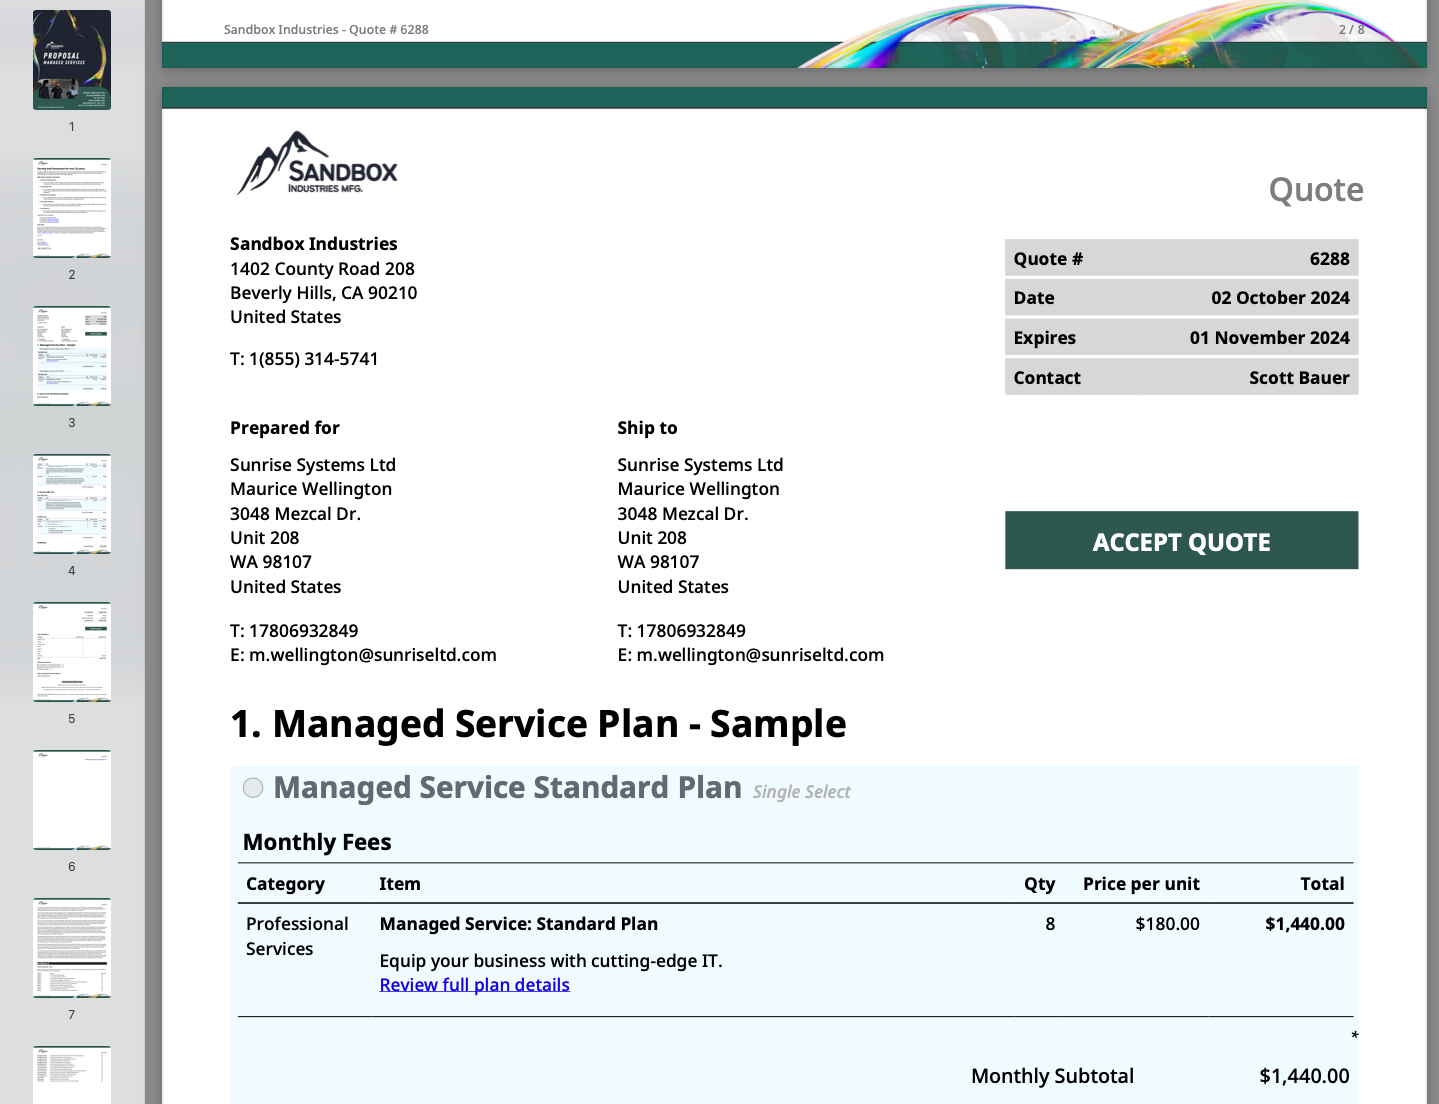The image size is (1439, 1104).
Task: Click the ACCEPT QUOTE button
Action: point(1181,541)
